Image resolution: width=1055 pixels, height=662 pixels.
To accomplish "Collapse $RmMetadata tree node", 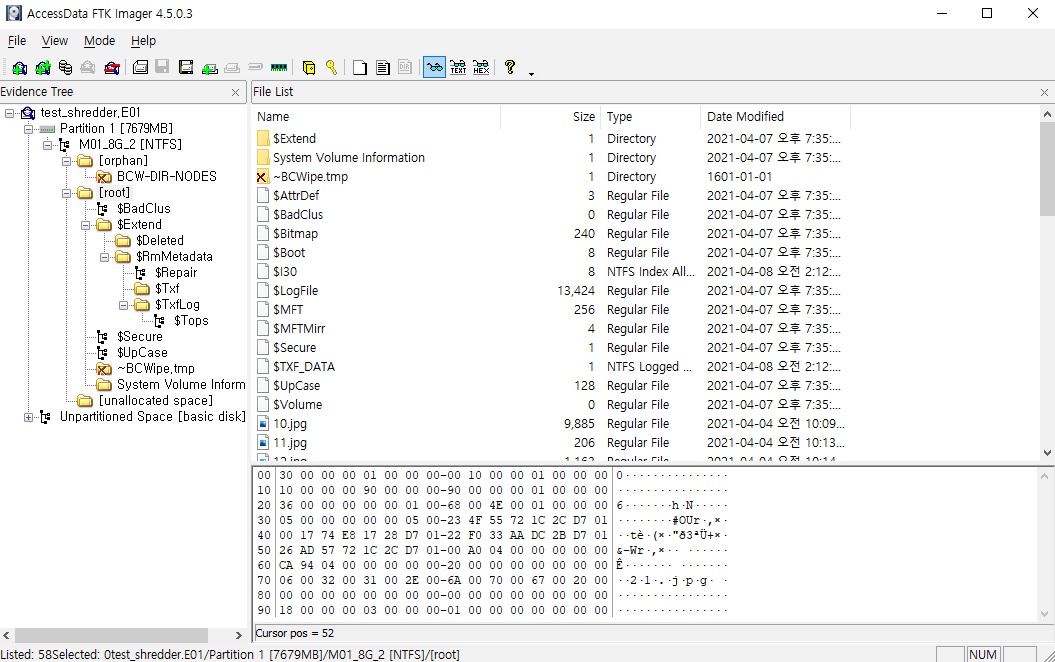I will pyautogui.click(x=104, y=257).
